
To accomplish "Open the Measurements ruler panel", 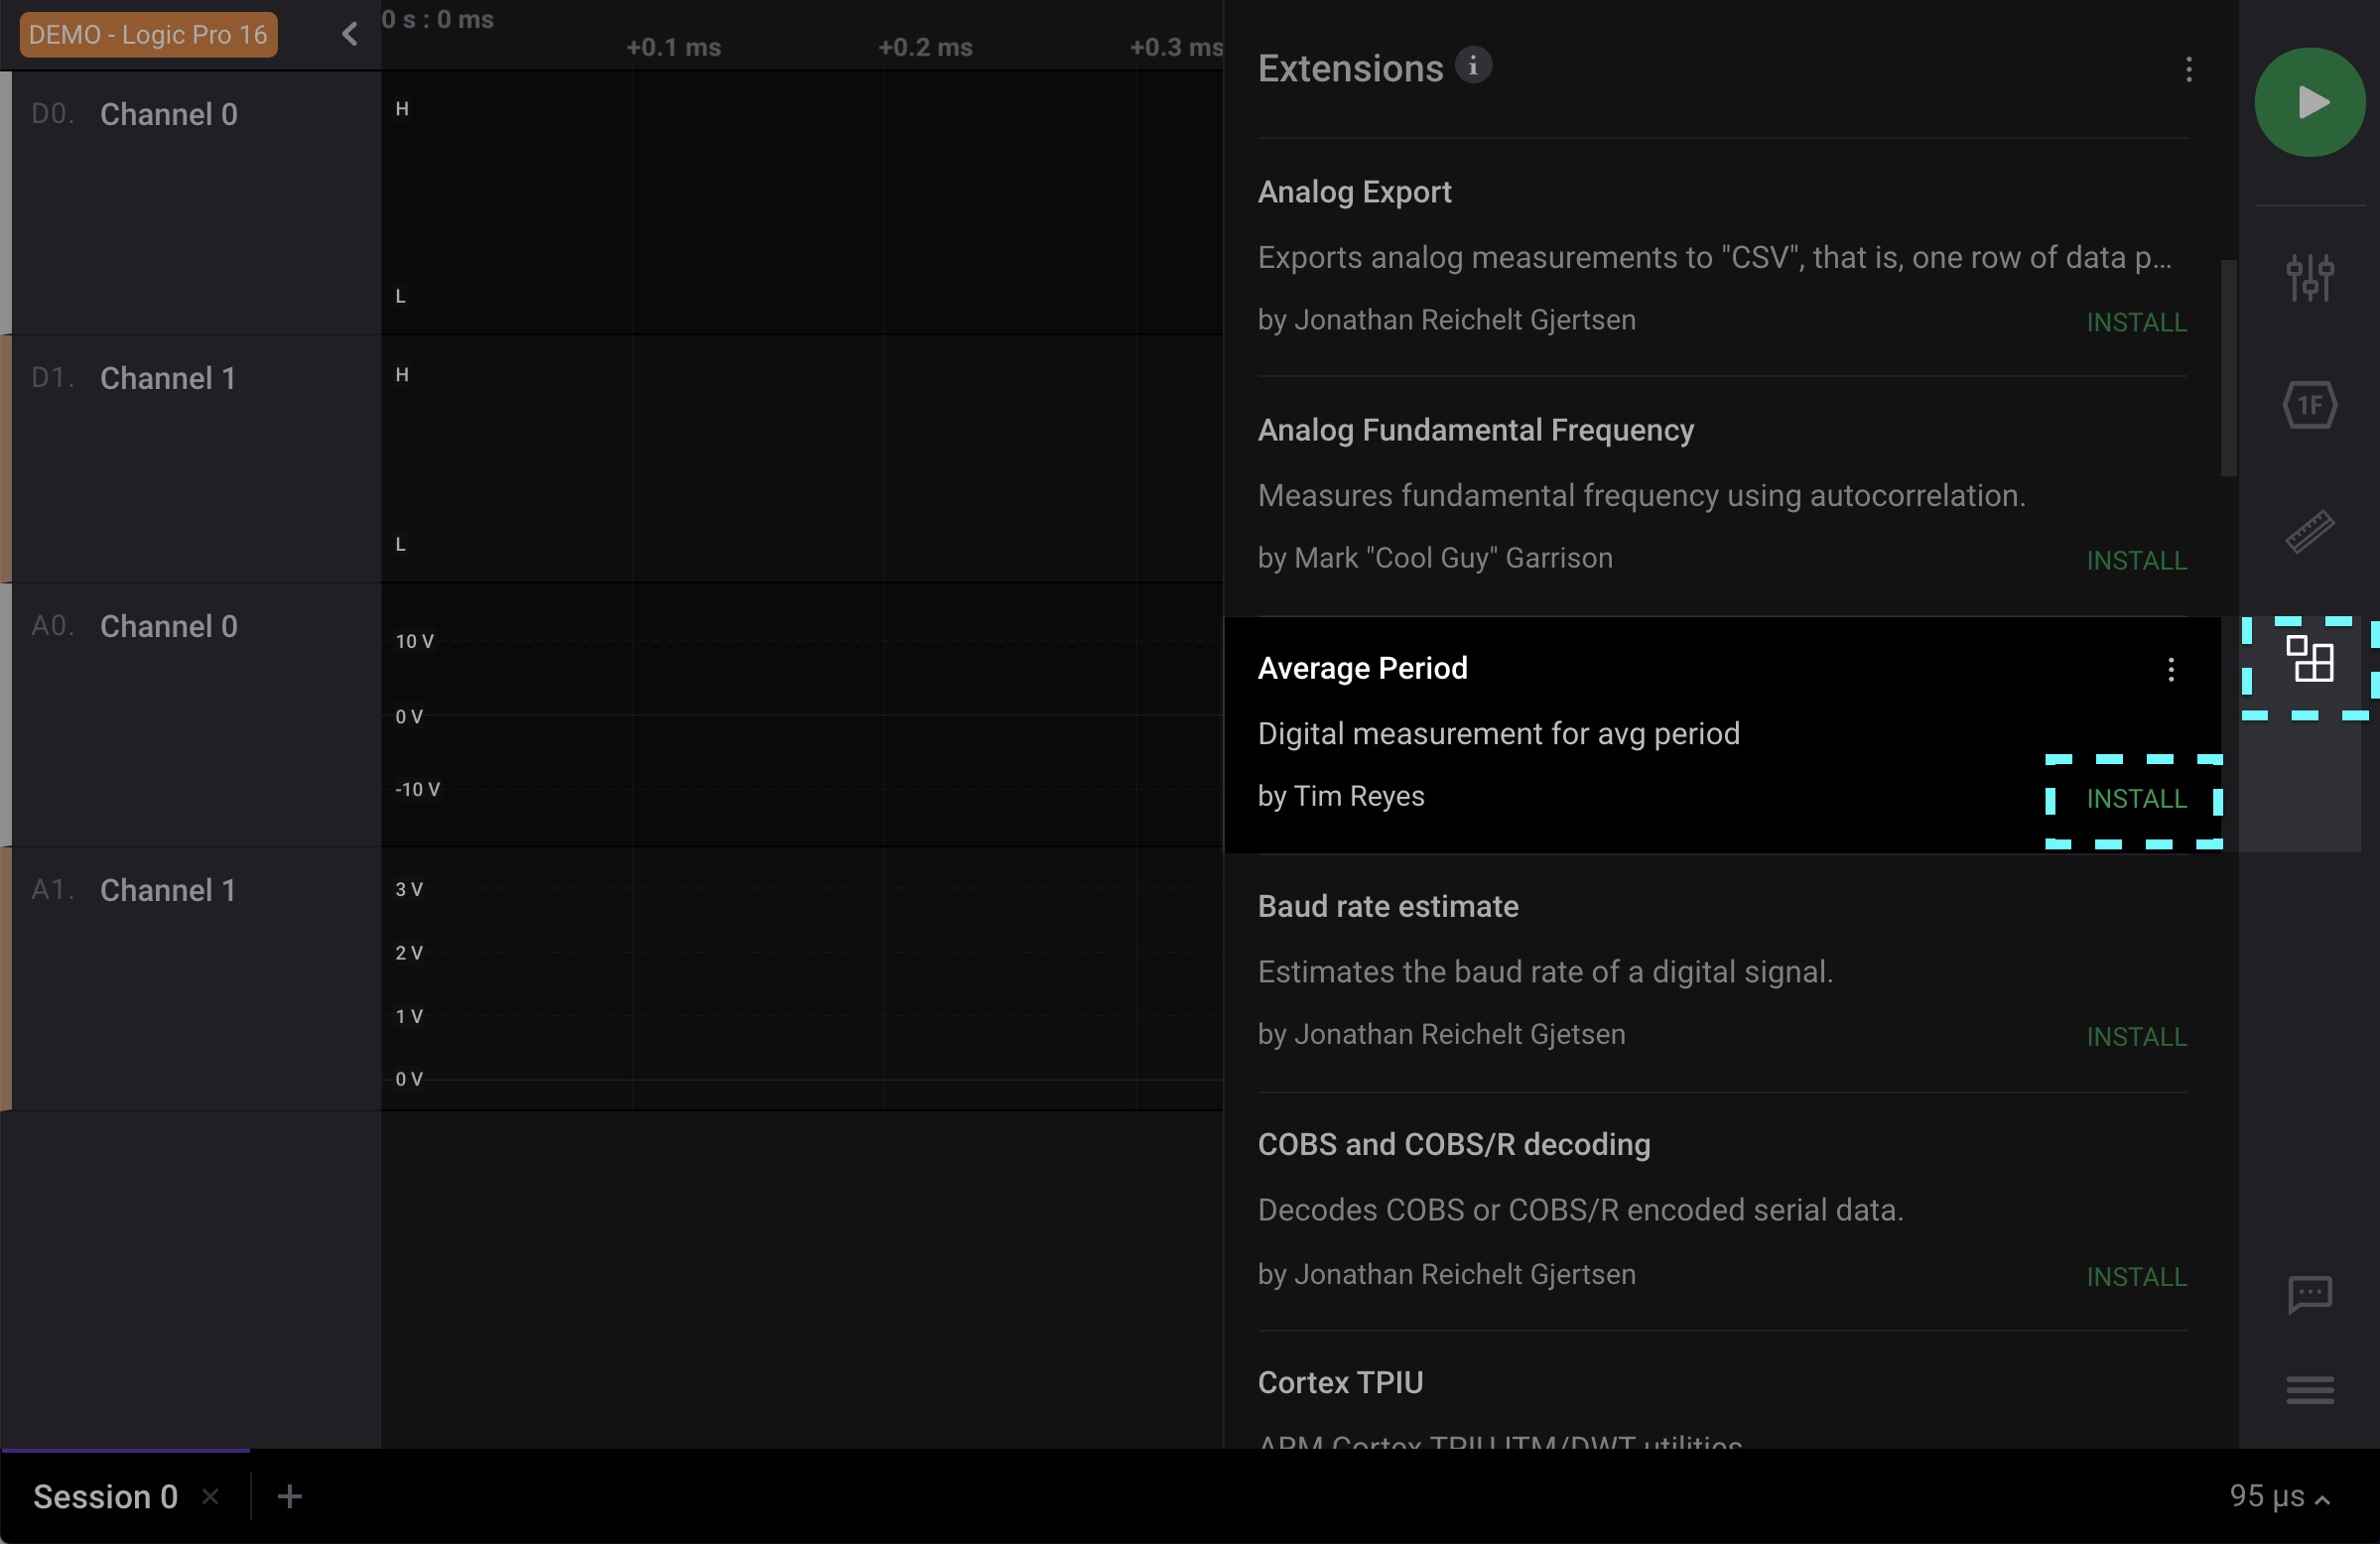I will (2309, 532).
